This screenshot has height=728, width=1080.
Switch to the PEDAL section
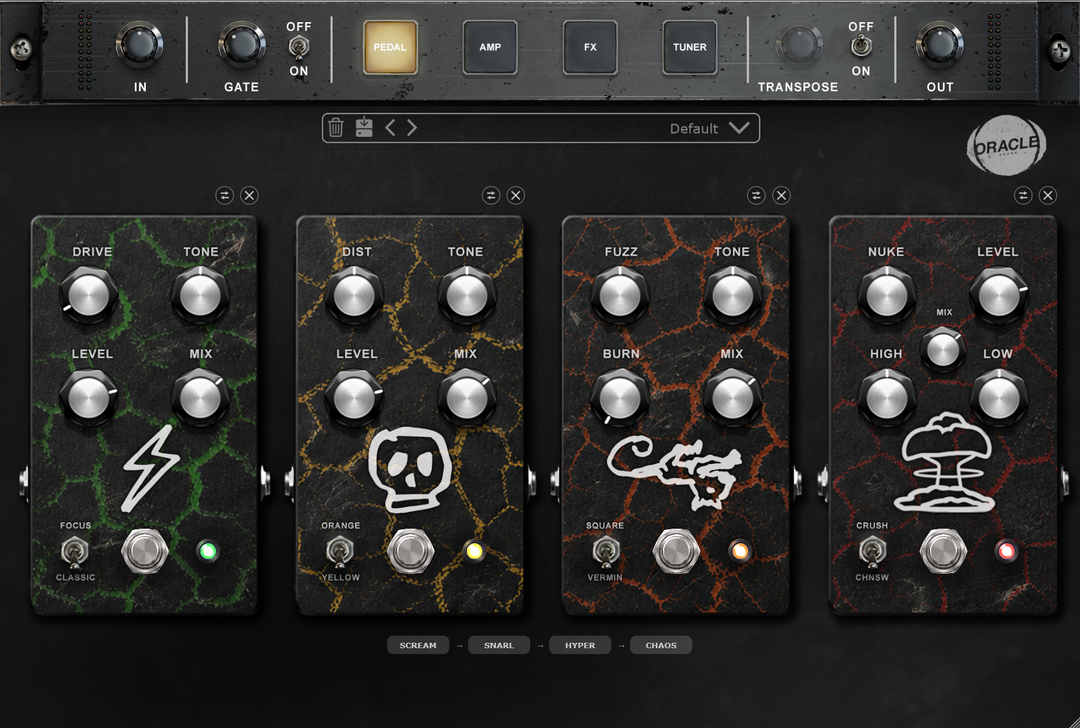coord(390,47)
